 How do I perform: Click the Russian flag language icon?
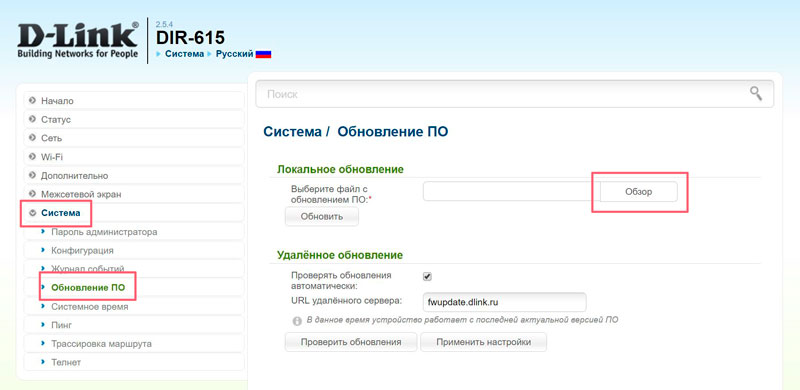coord(263,54)
